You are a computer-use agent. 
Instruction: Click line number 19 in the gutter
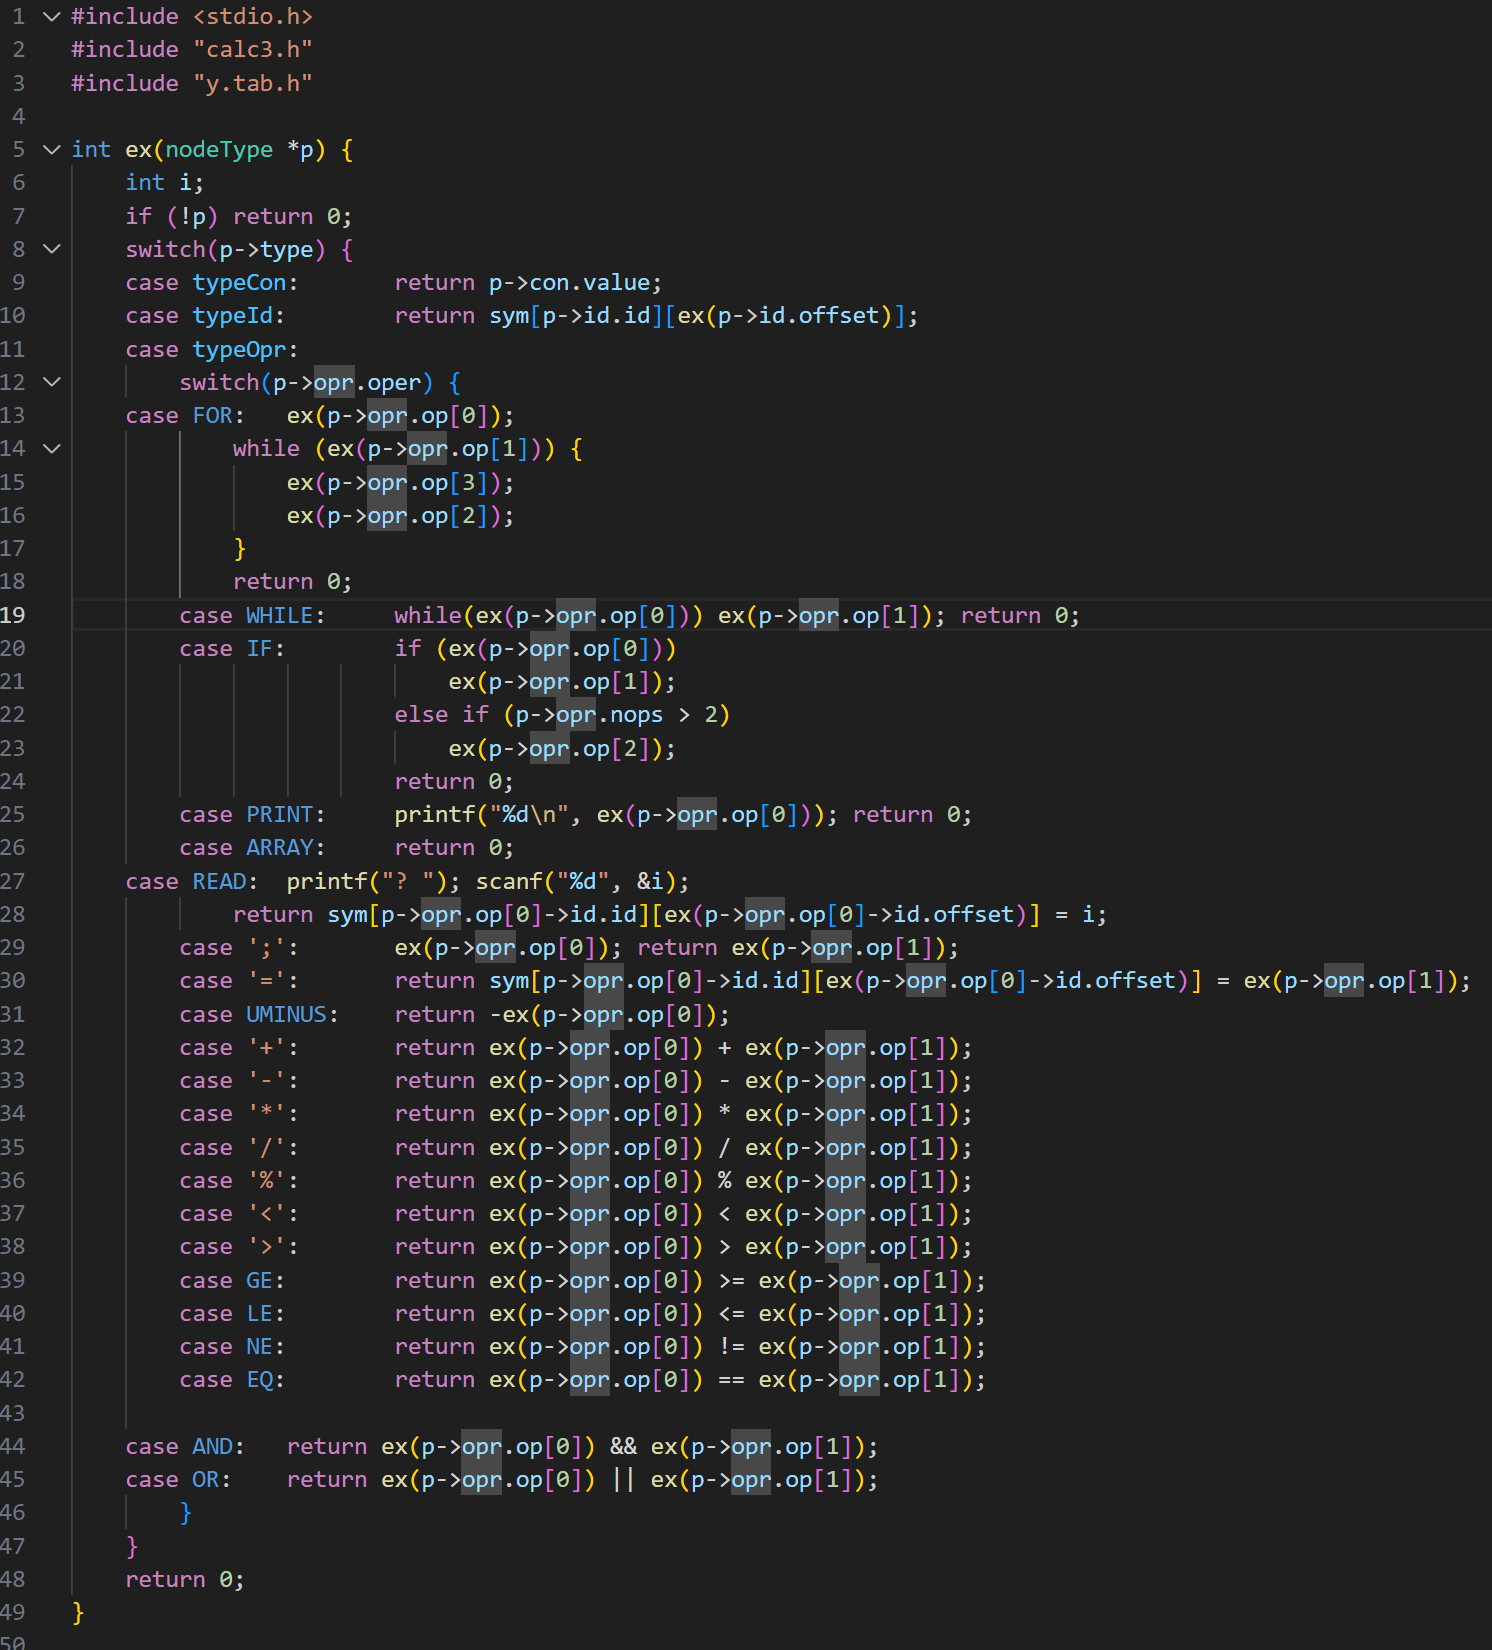13,615
